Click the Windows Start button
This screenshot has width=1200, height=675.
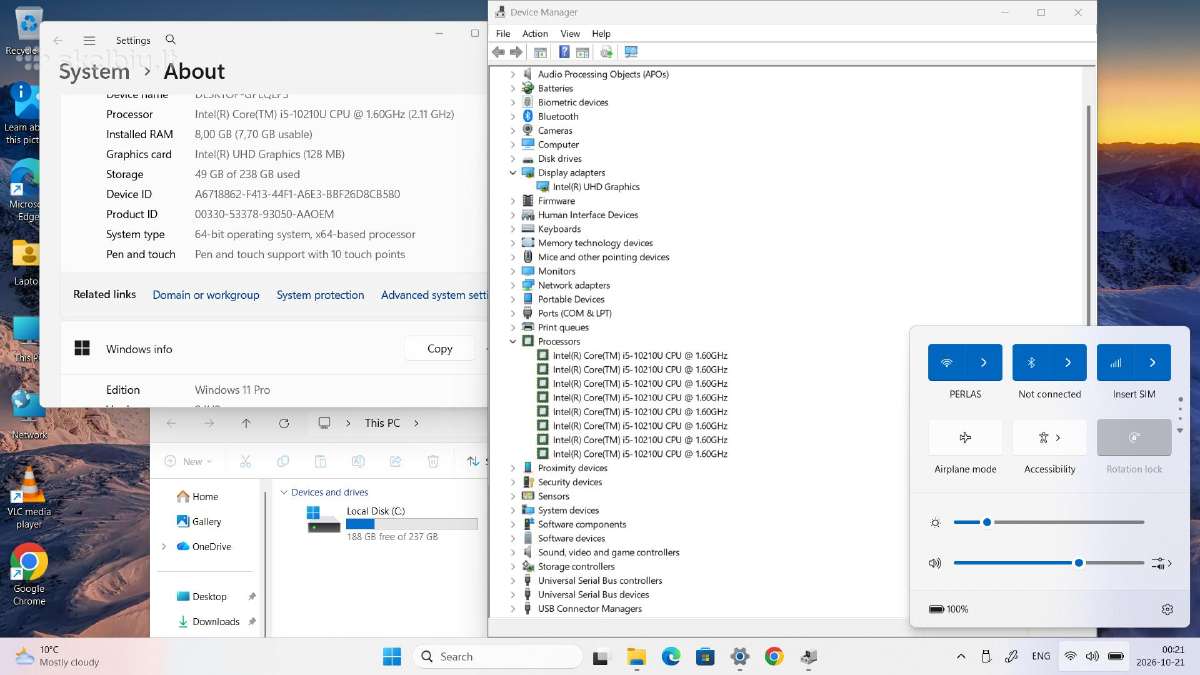click(392, 656)
